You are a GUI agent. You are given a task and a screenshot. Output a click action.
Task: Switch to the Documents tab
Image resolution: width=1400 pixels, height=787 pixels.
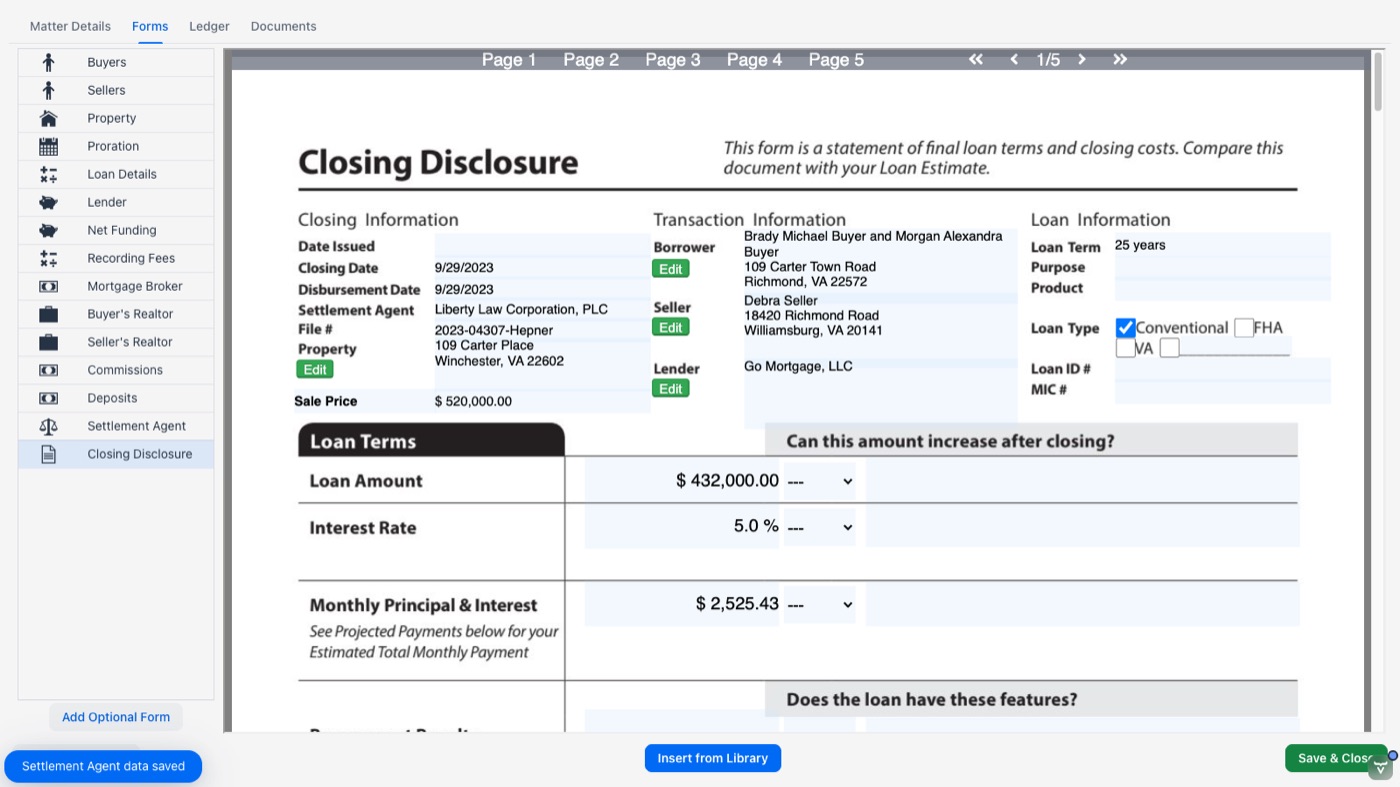[283, 26]
